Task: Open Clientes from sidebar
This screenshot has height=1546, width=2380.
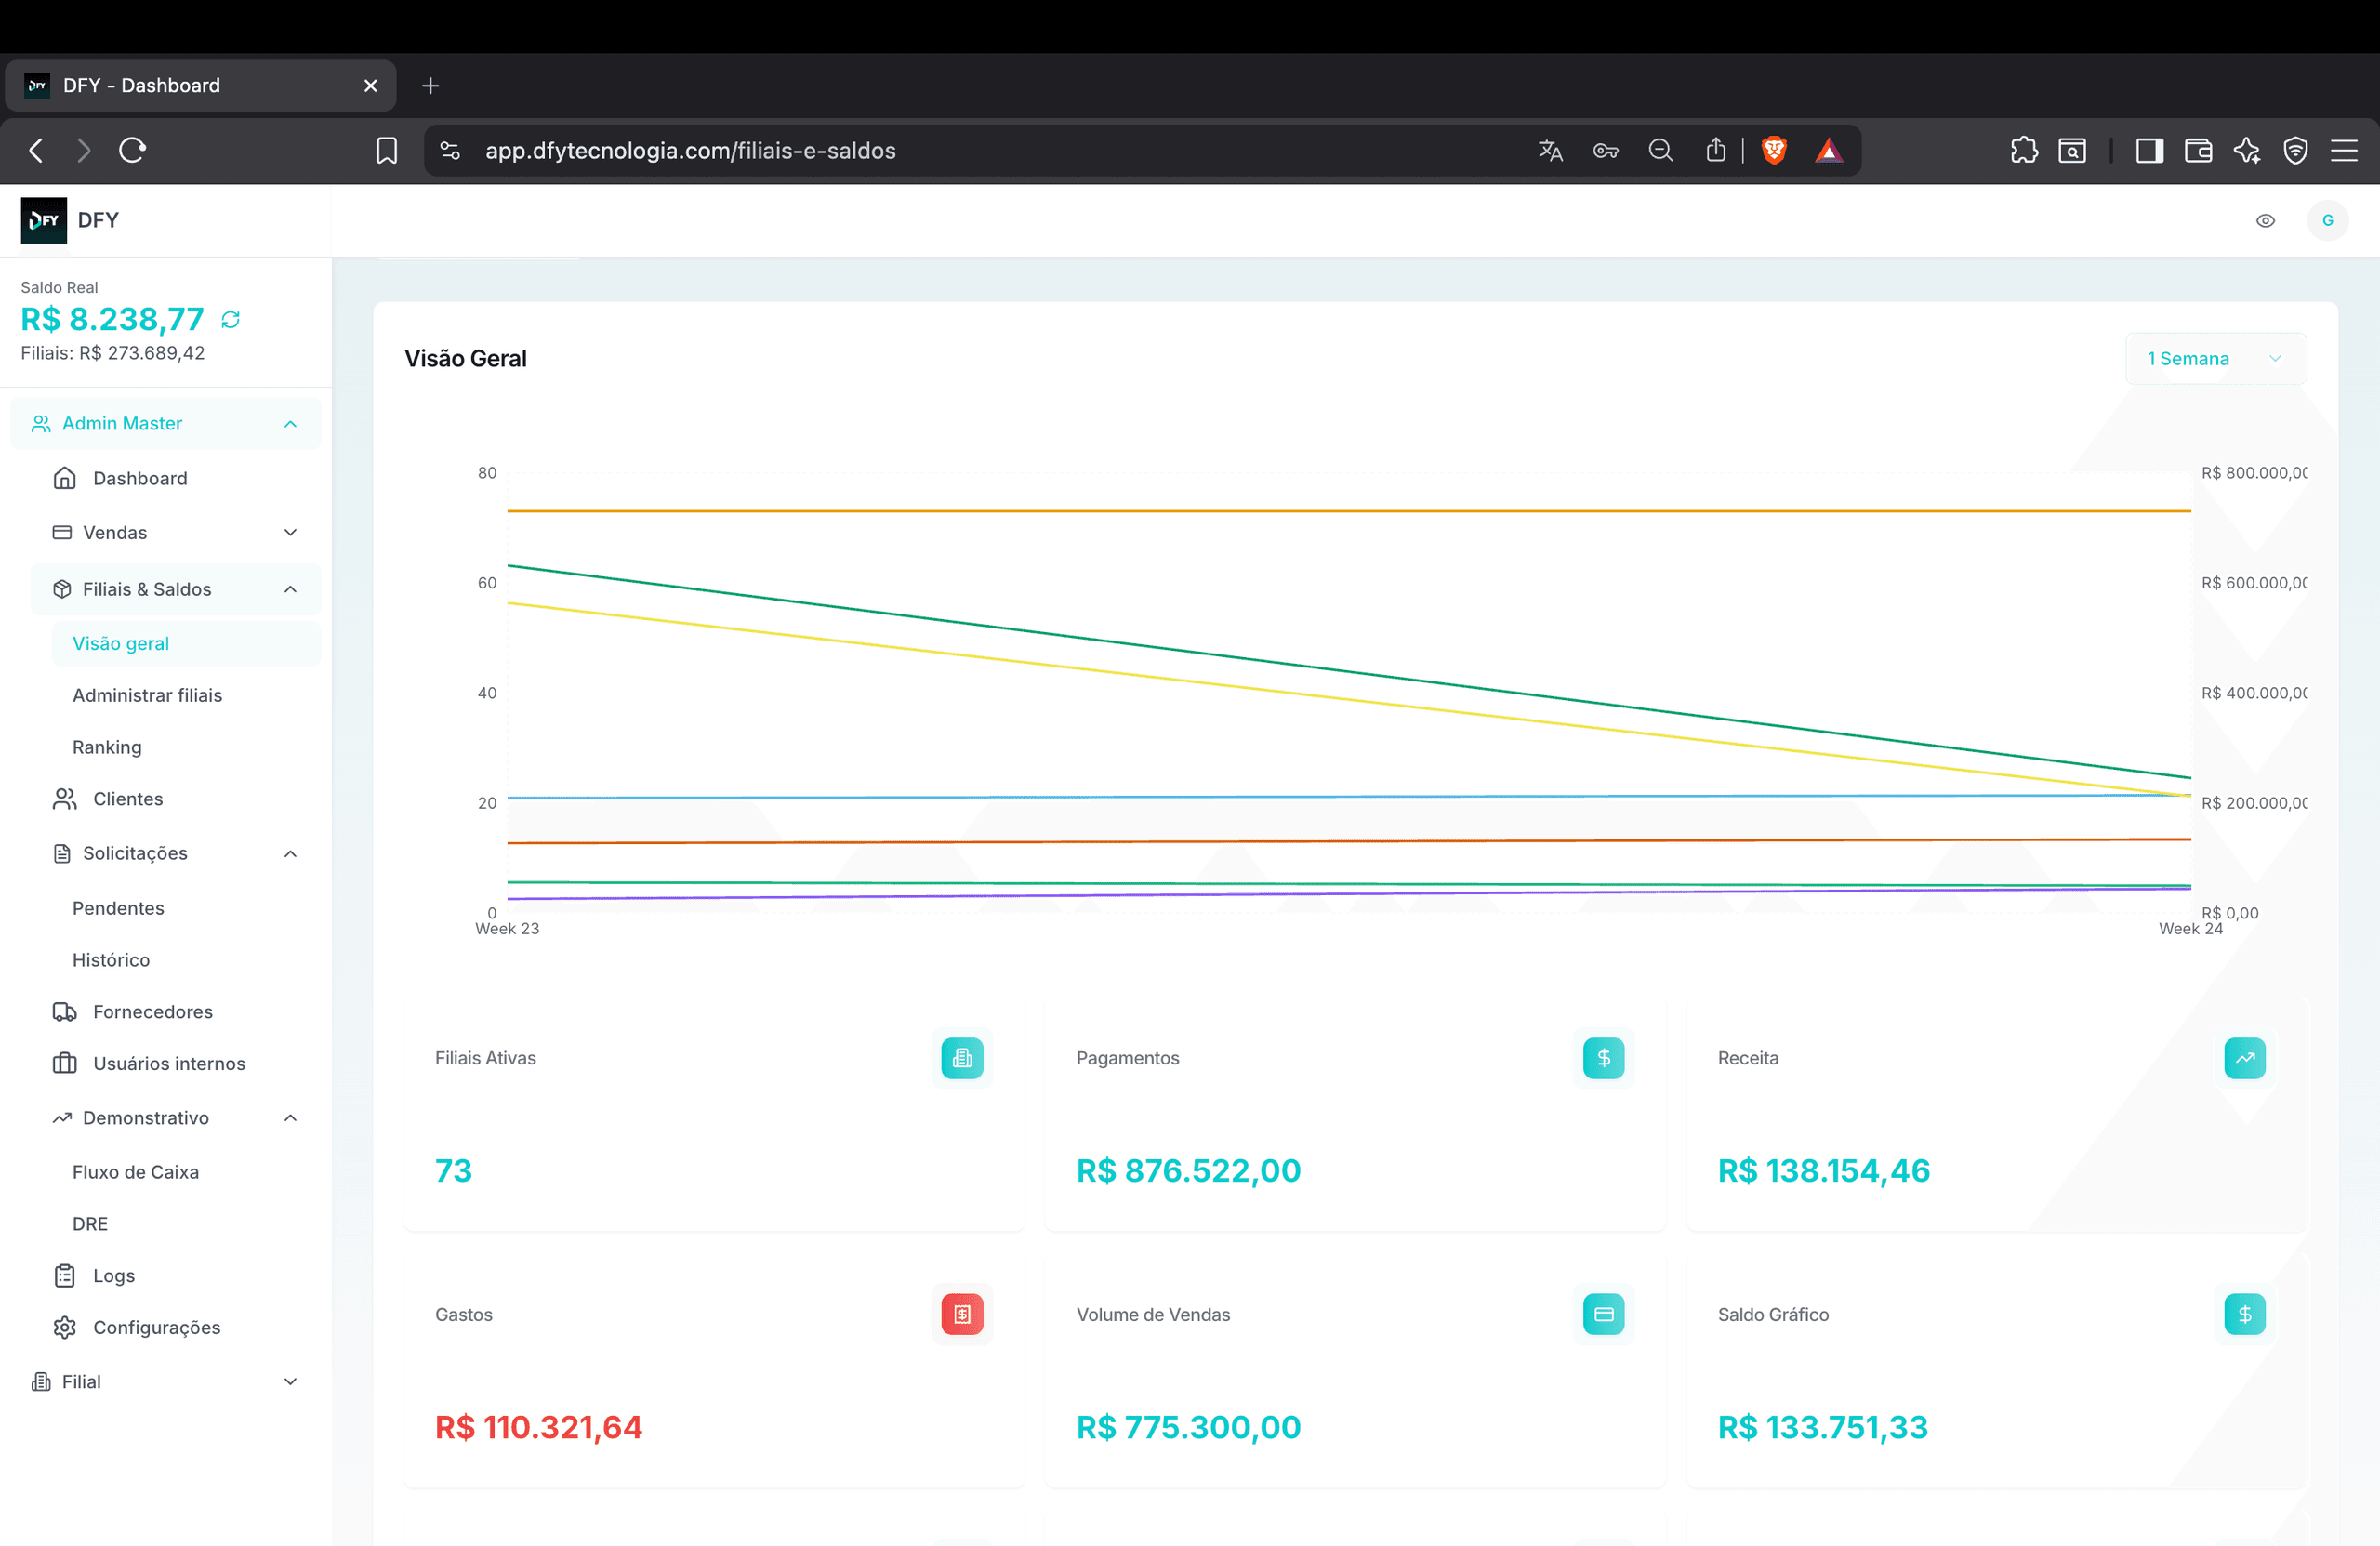Action: coord(128,798)
